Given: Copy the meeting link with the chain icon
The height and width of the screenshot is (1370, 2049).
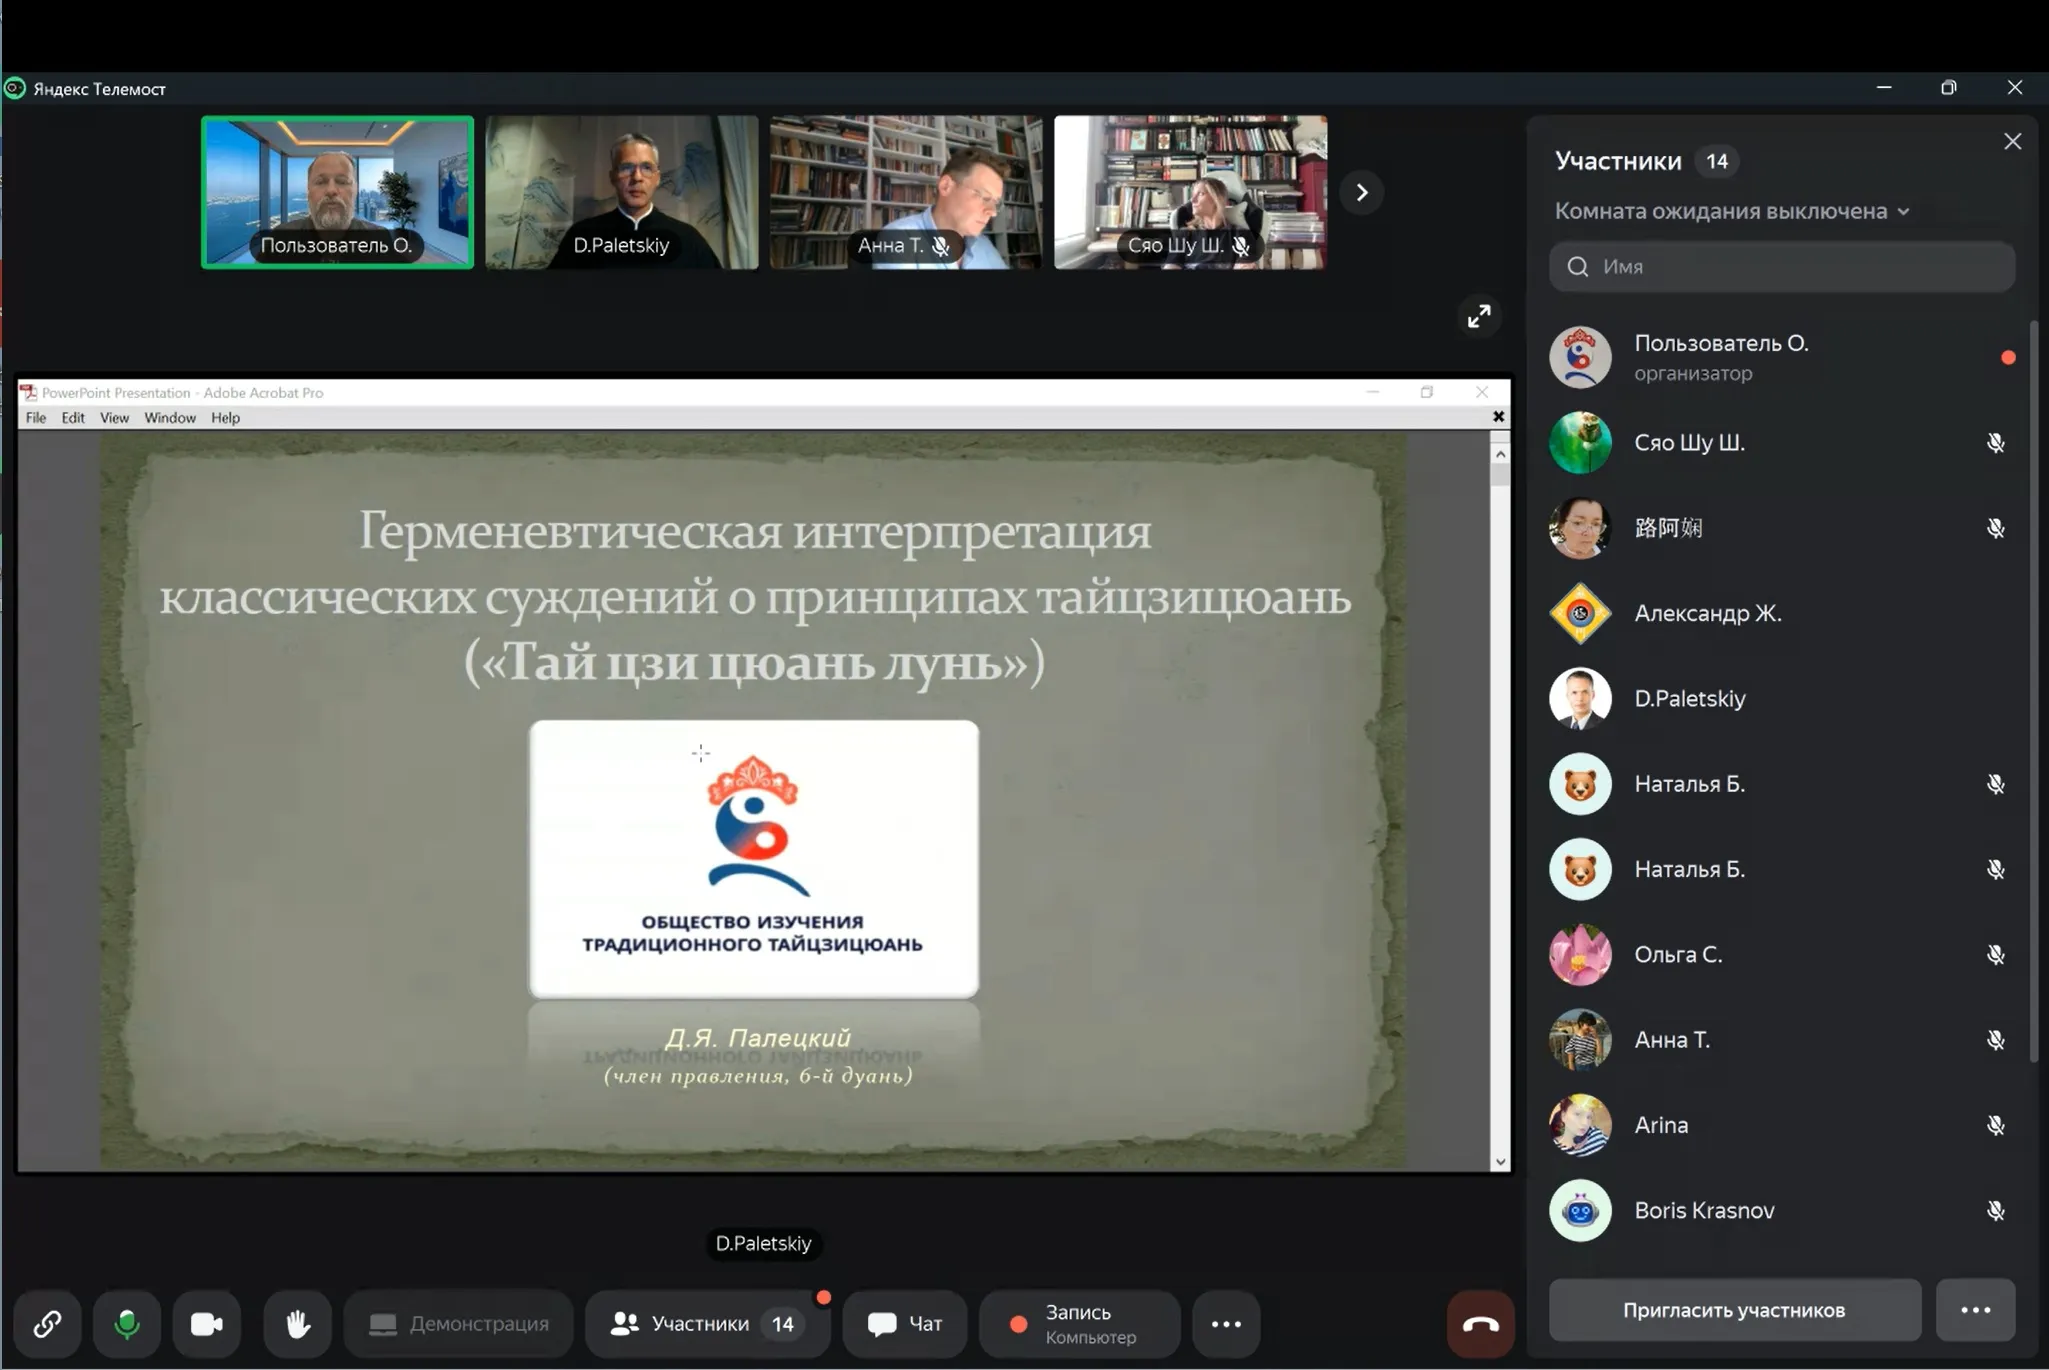Looking at the screenshot, I should tap(47, 1324).
